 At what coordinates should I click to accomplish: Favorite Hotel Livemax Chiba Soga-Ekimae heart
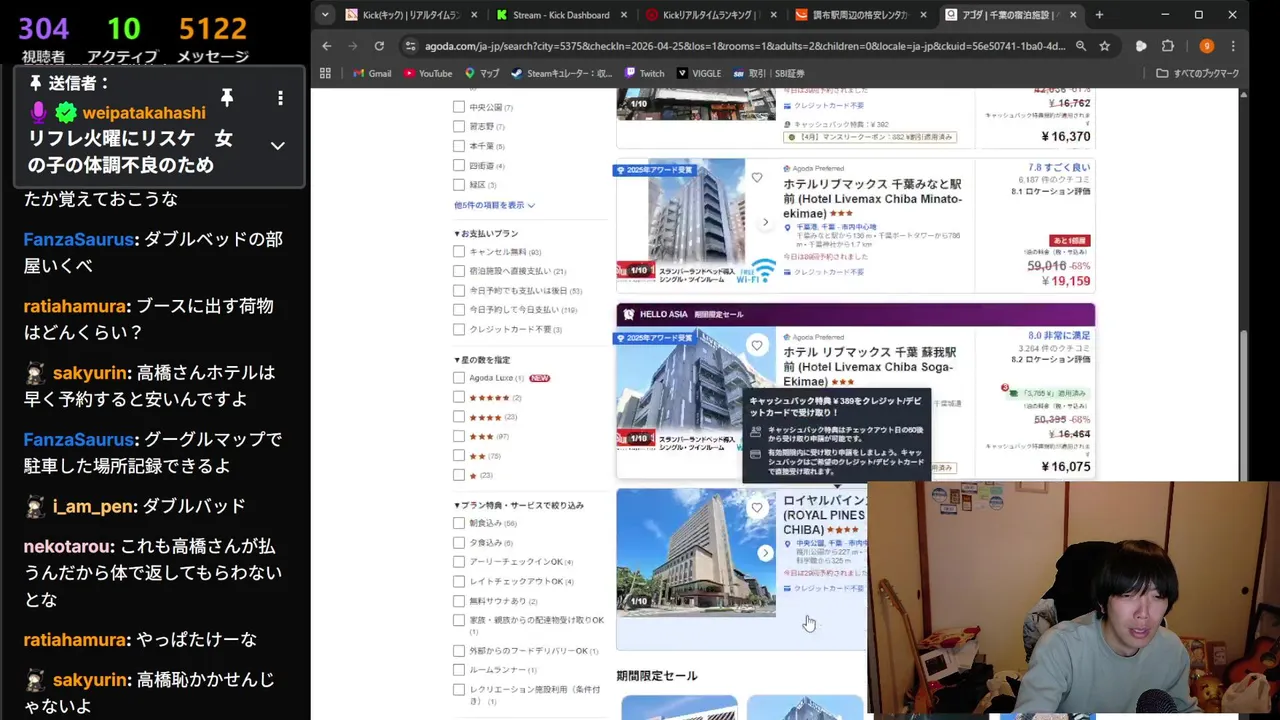pos(757,346)
